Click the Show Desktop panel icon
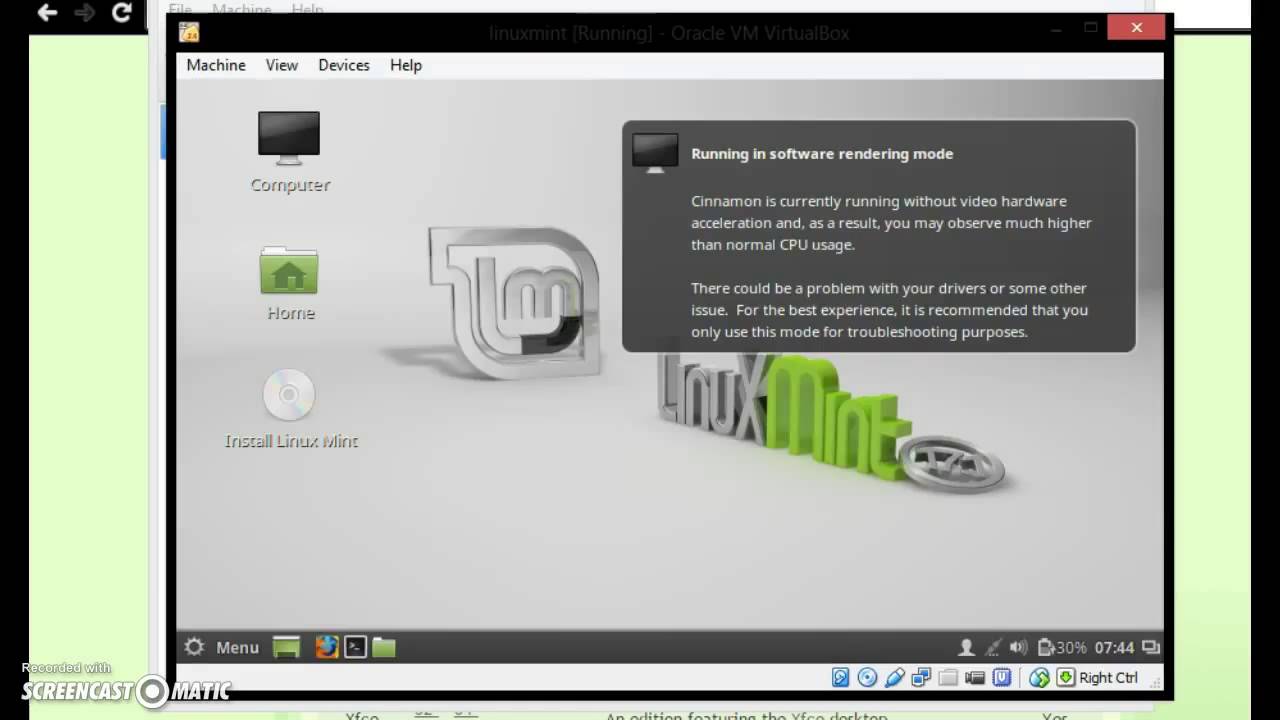This screenshot has width=1280, height=720. coord(287,647)
